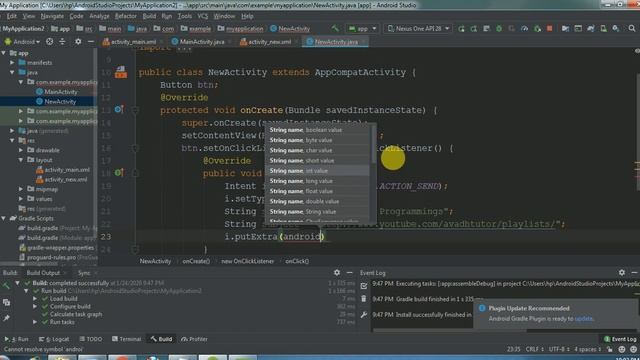Open the Analyze menu

pos(99,16)
